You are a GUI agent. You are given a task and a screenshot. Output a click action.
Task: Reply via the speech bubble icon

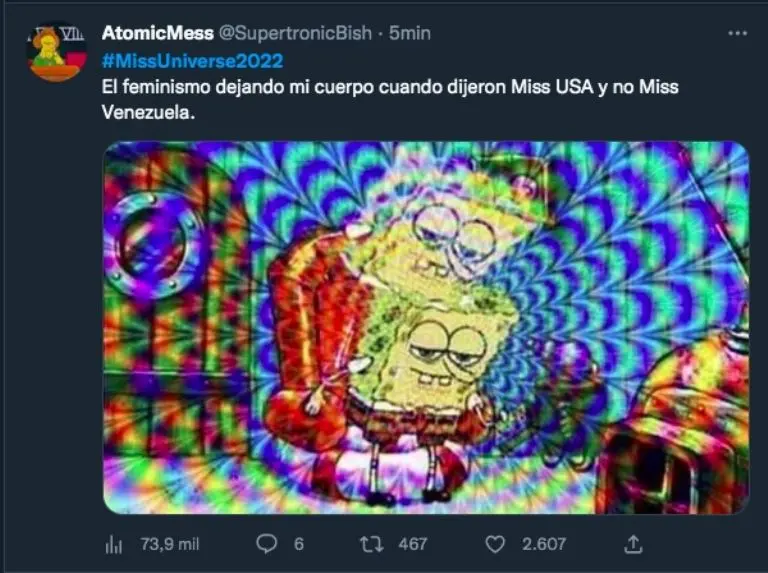tap(267, 544)
